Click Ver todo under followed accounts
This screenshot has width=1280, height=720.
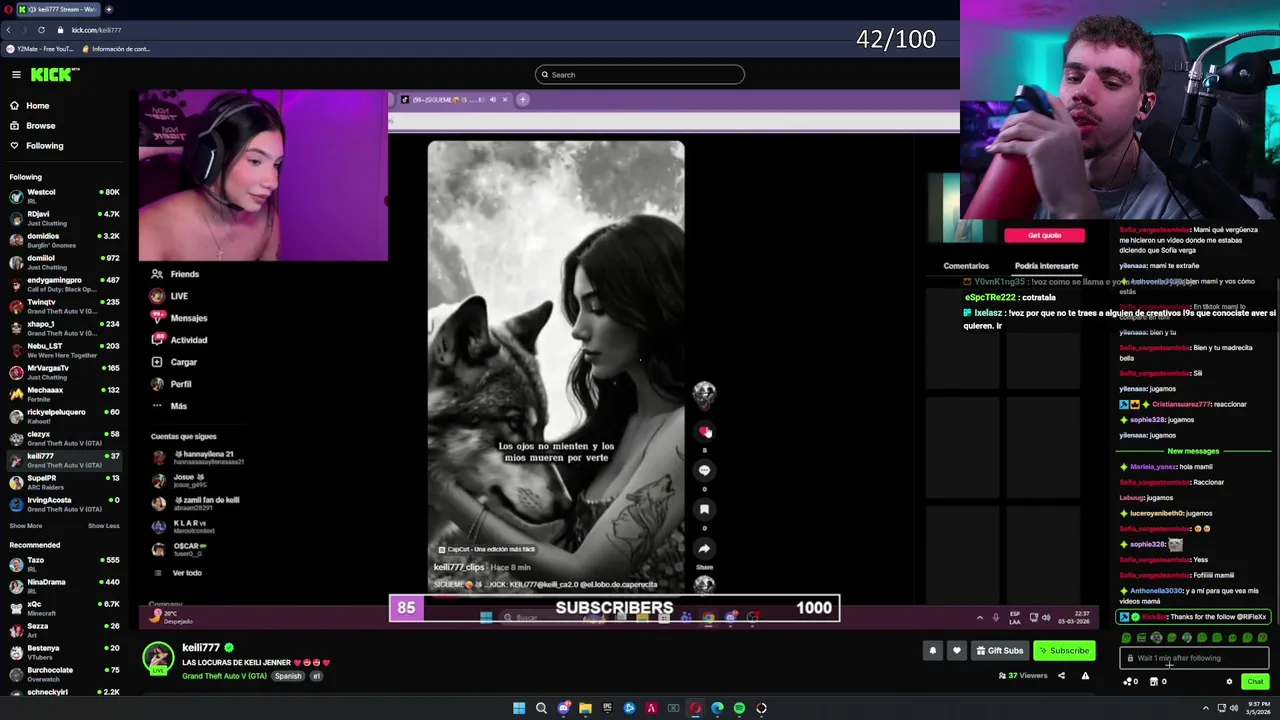pyautogui.click(x=178, y=573)
